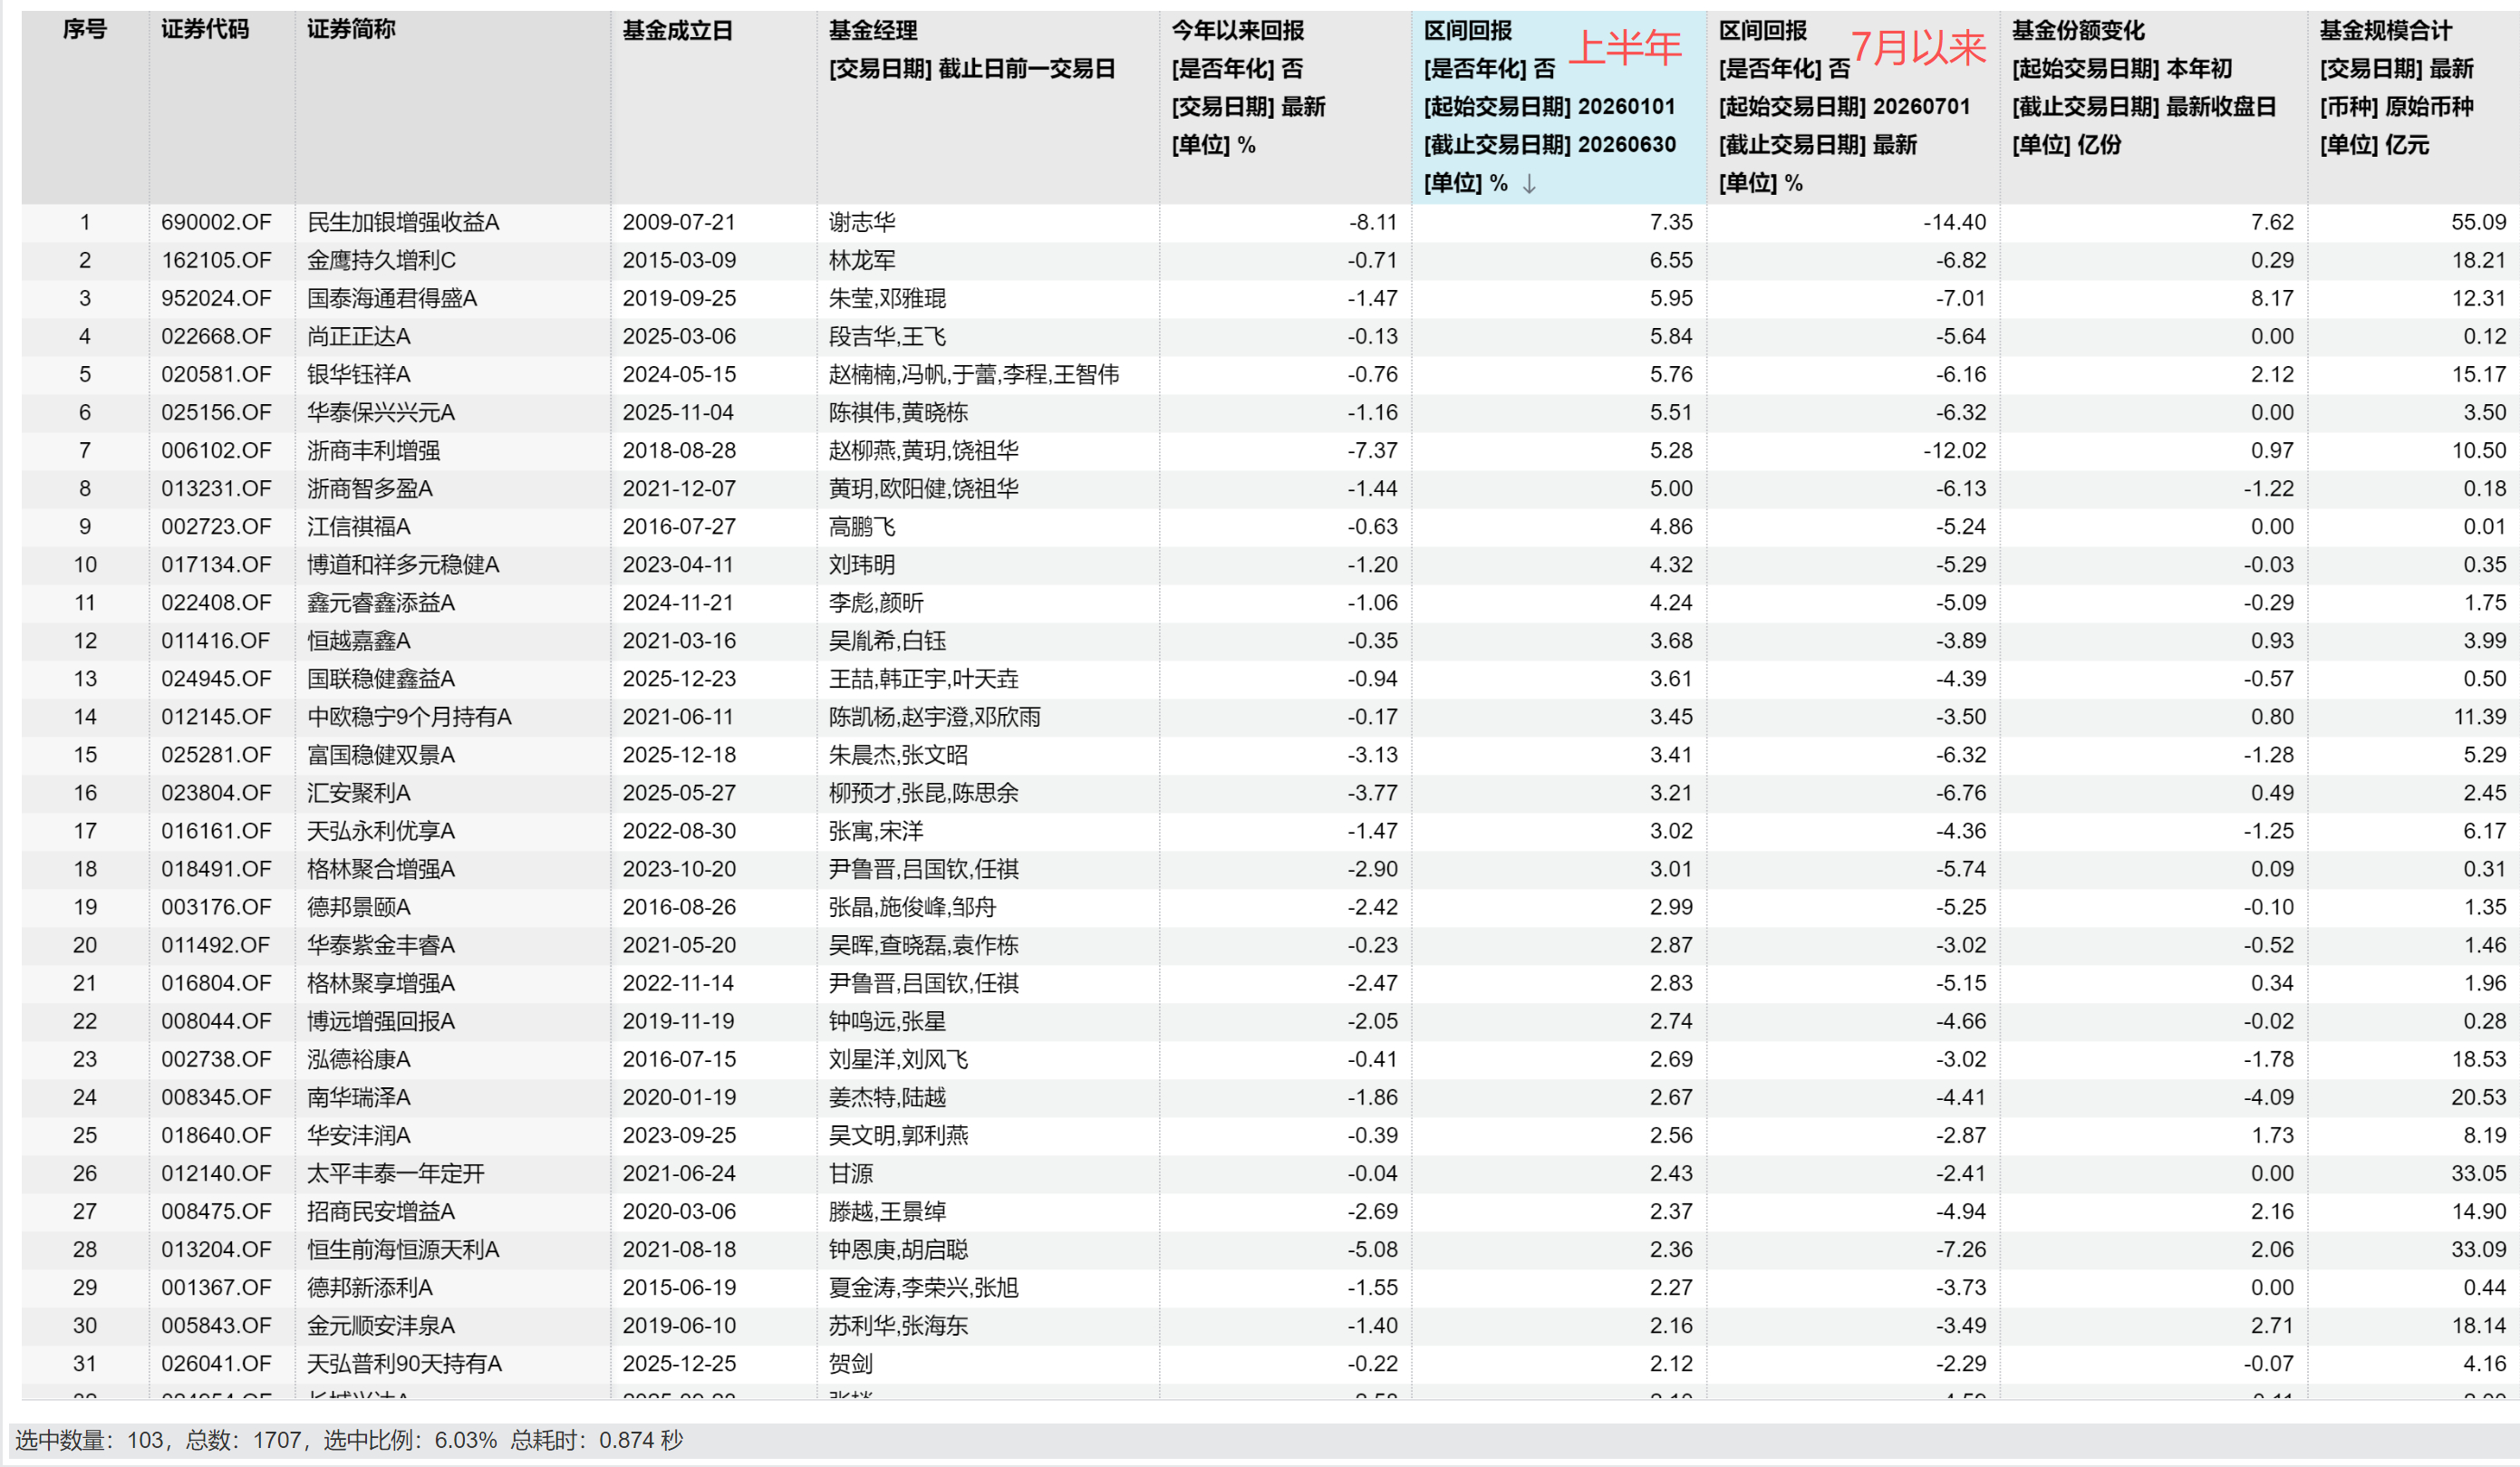Click the 基金成立日 column header
2520x1467 pixels.
[x=678, y=30]
